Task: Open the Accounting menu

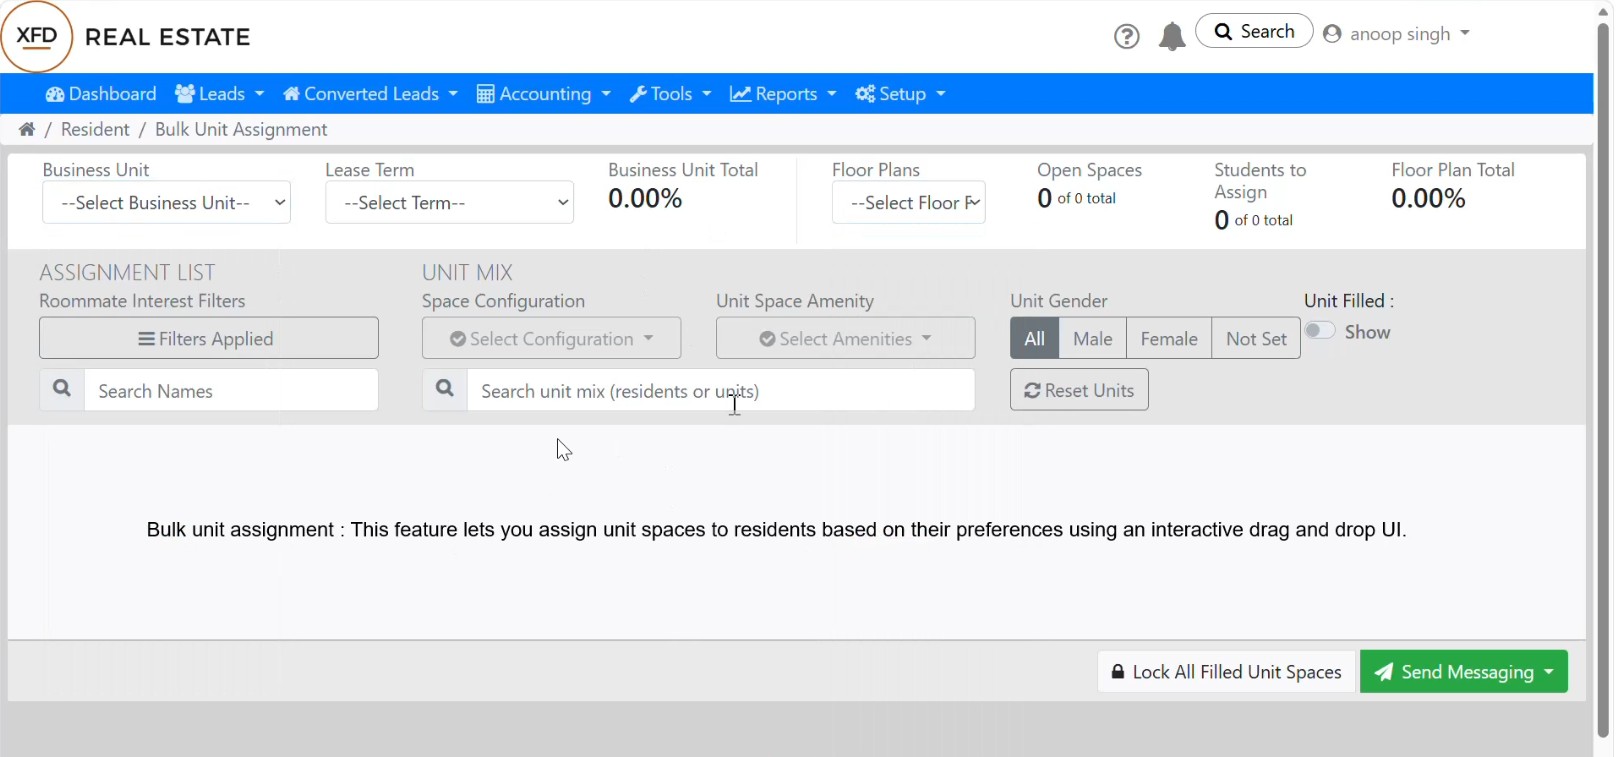Action: point(544,94)
